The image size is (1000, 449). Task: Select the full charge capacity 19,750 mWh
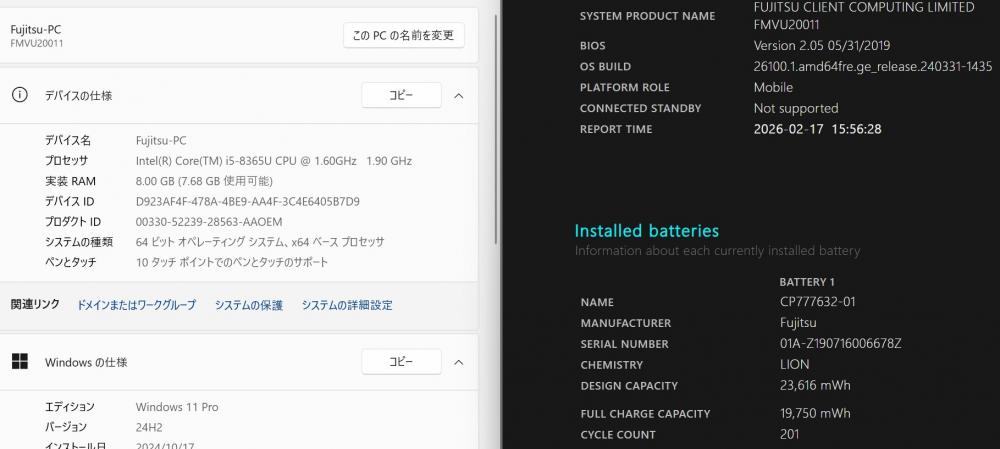pos(815,413)
